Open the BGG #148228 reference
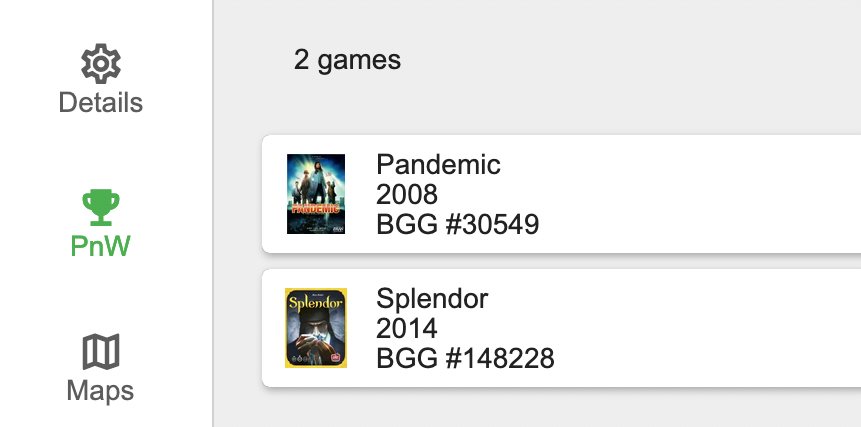Image resolution: width=861 pixels, height=427 pixels. coord(465,358)
